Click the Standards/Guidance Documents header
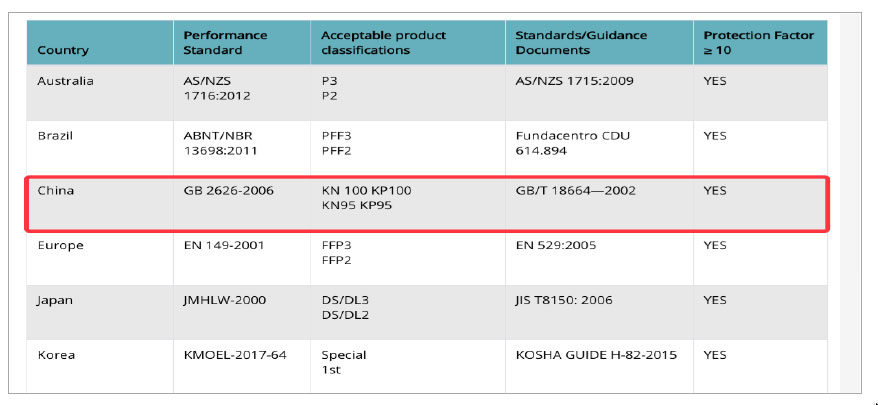Image resolution: width=878 pixels, height=405 pixels. [581, 42]
